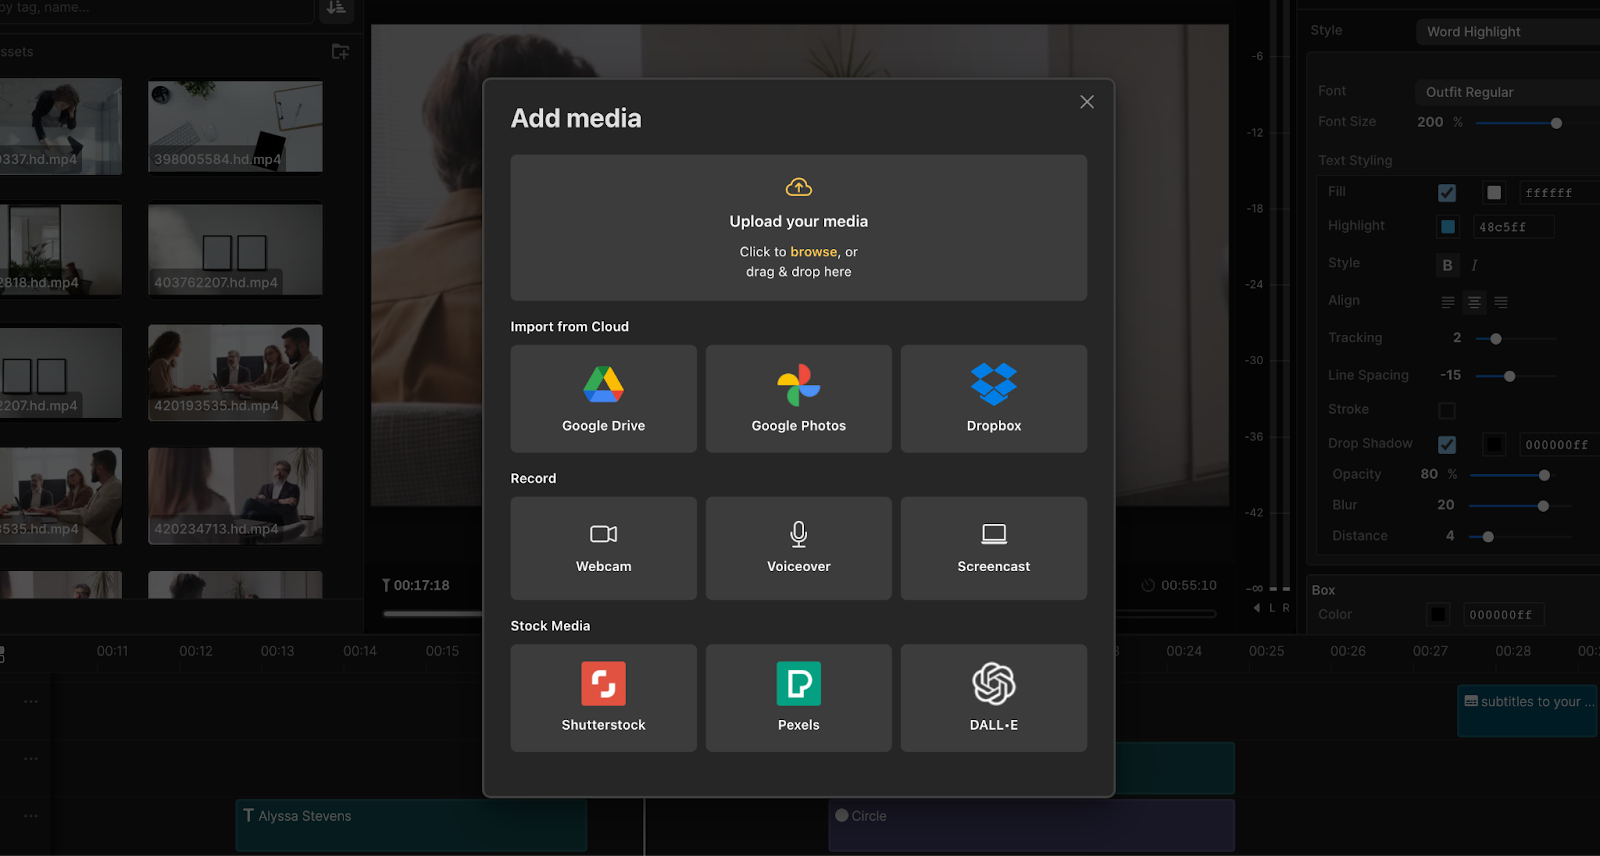Click the 00:55:10 duration display
This screenshot has width=1600, height=856.
tap(1188, 586)
